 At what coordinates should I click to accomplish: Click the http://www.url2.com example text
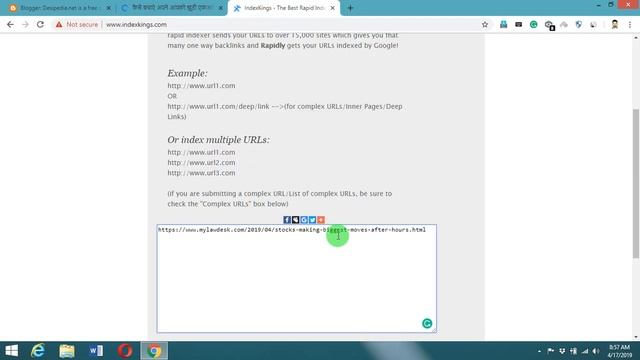coord(201,162)
